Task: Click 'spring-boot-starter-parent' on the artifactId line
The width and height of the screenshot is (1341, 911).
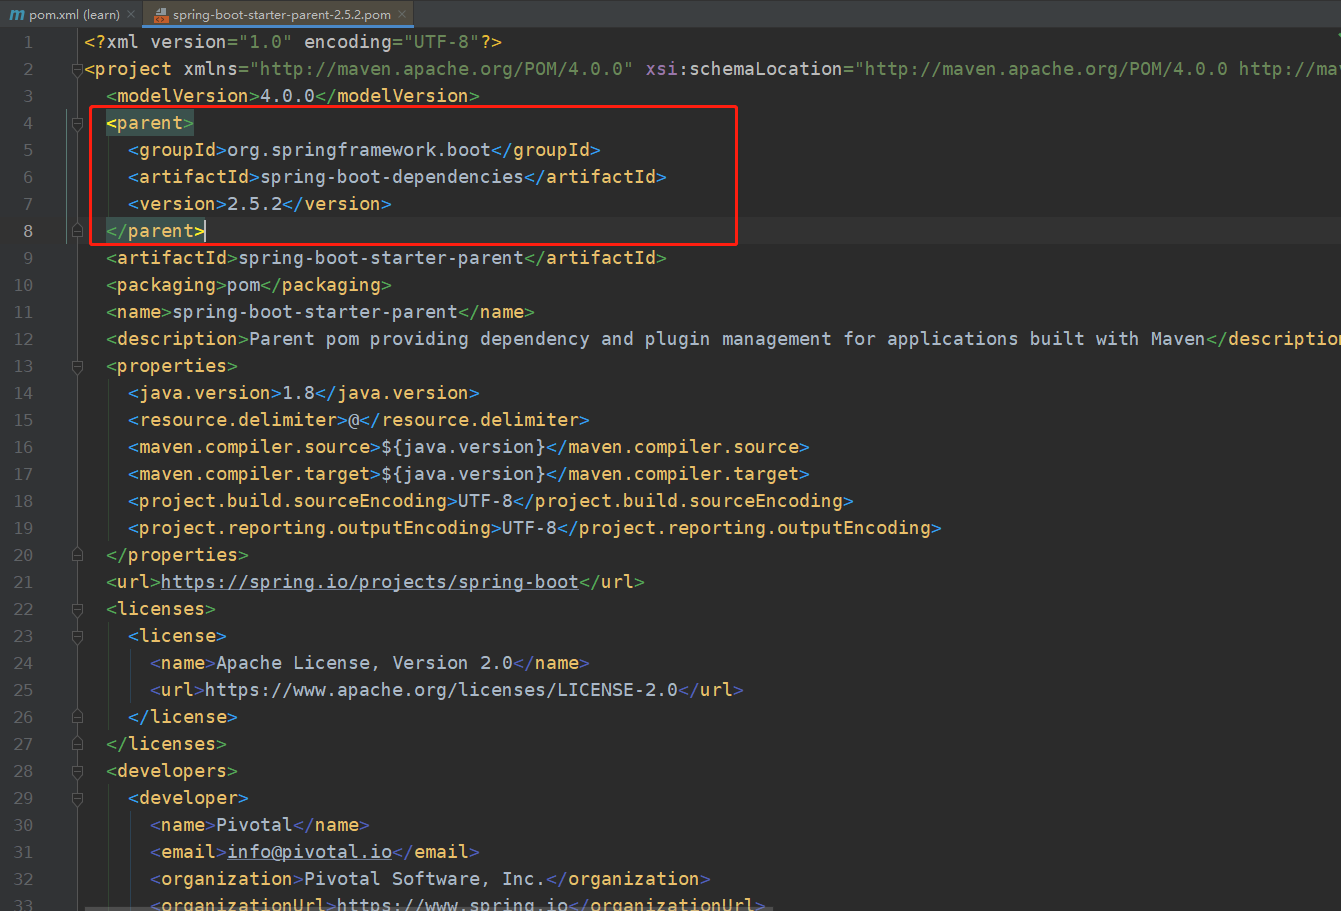Action: [381, 258]
